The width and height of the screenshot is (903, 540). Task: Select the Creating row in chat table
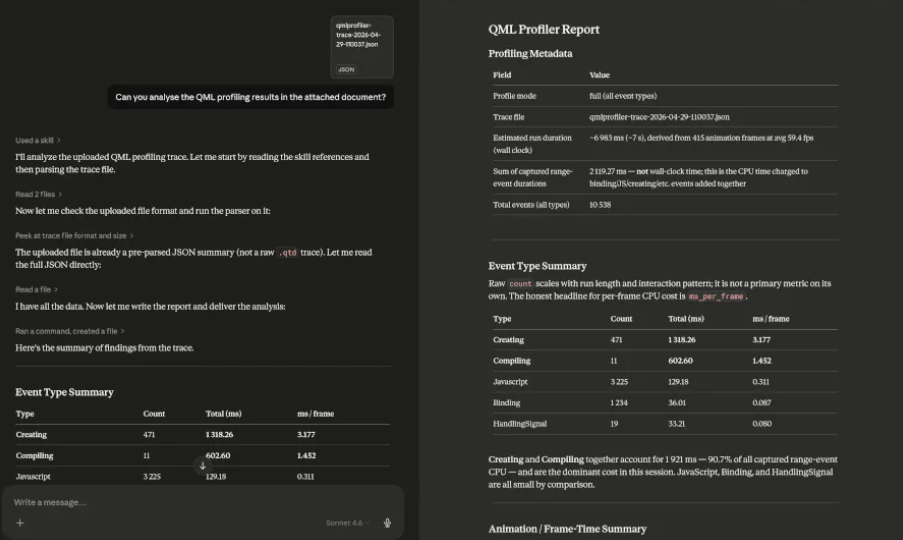tap(202, 435)
